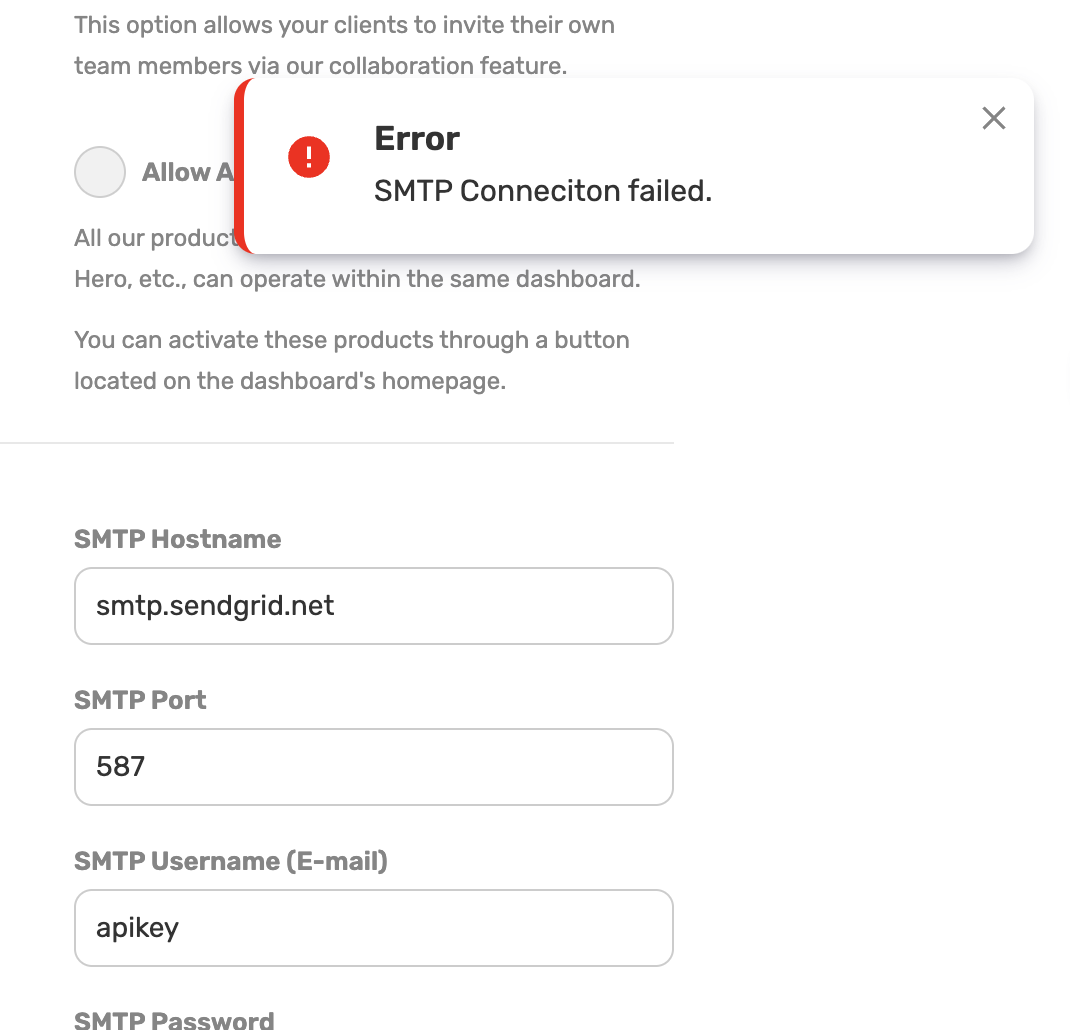The height and width of the screenshot is (1030, 1070).
Task: Click the bold Error heading in the toast
Action: (x=417, y=139)
